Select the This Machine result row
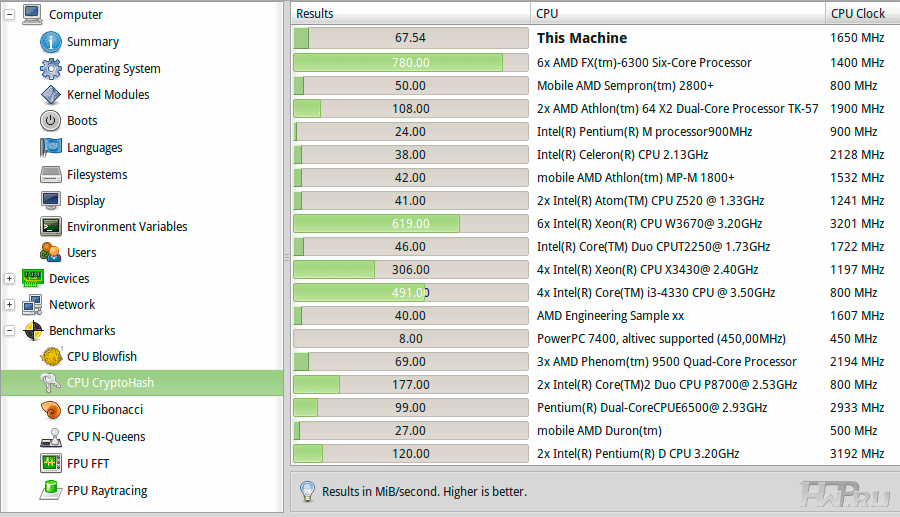This screenshot has height=517, width=900. point(582,38)
